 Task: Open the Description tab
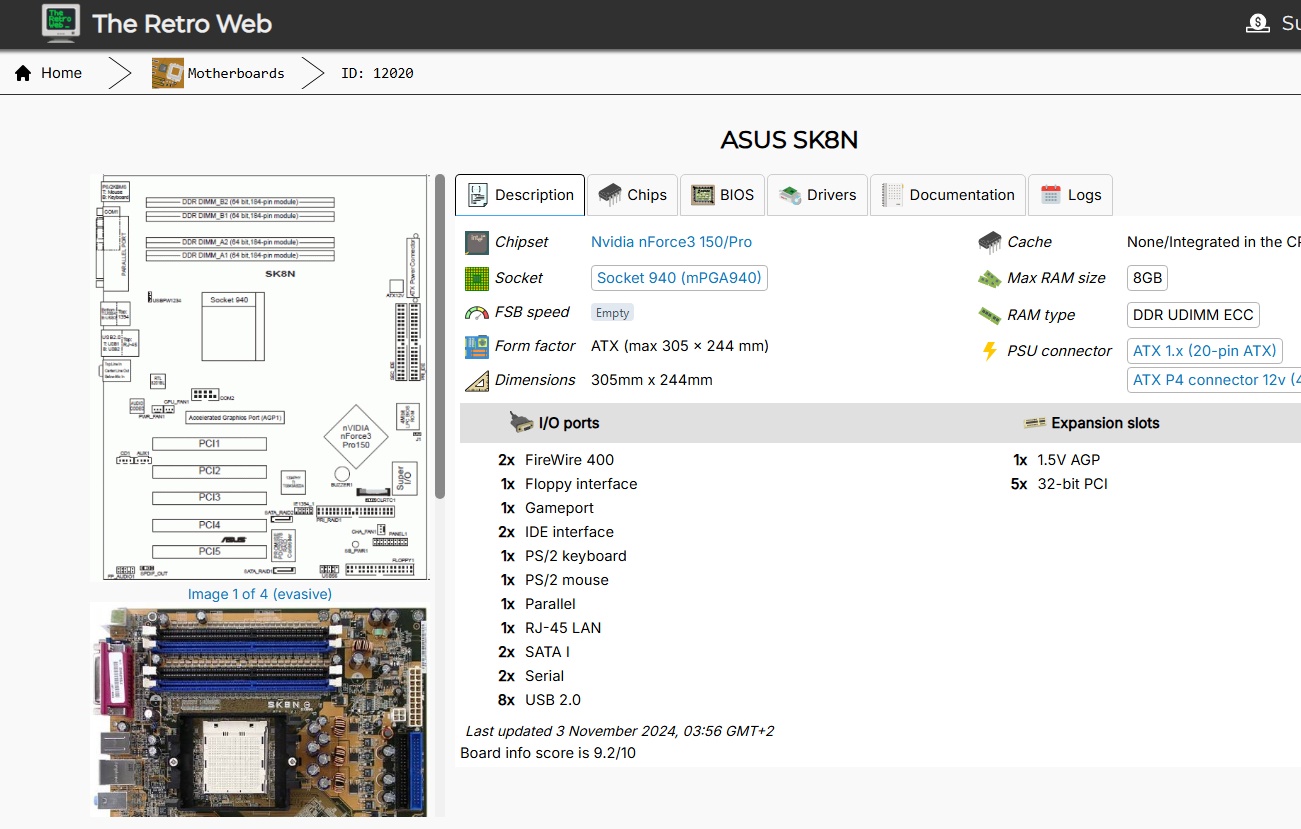pos(520,195)
